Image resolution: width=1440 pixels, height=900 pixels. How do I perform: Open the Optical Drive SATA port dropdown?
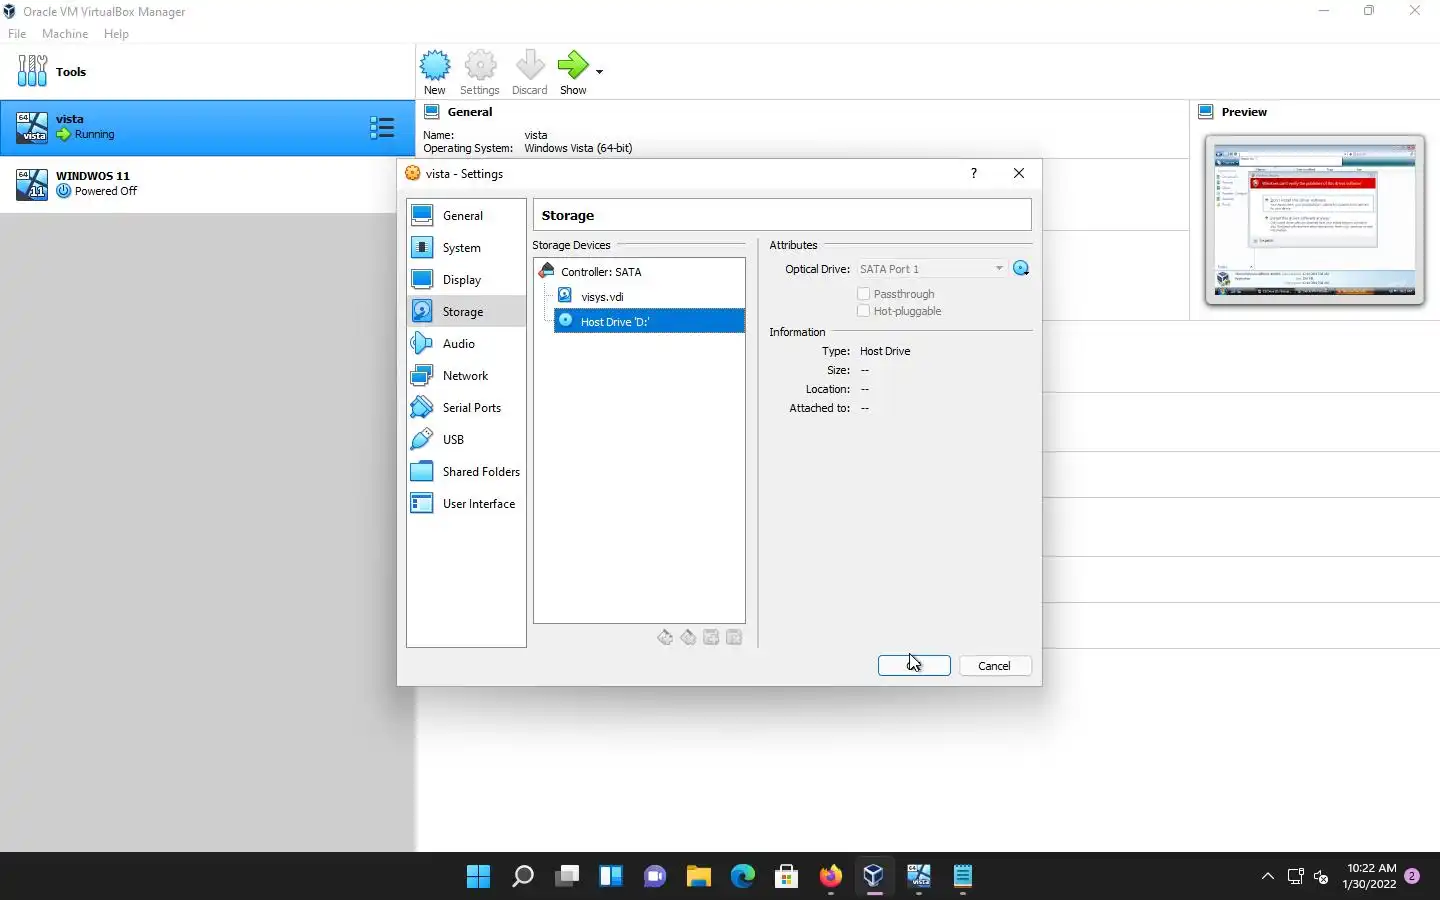coord(931,268)
